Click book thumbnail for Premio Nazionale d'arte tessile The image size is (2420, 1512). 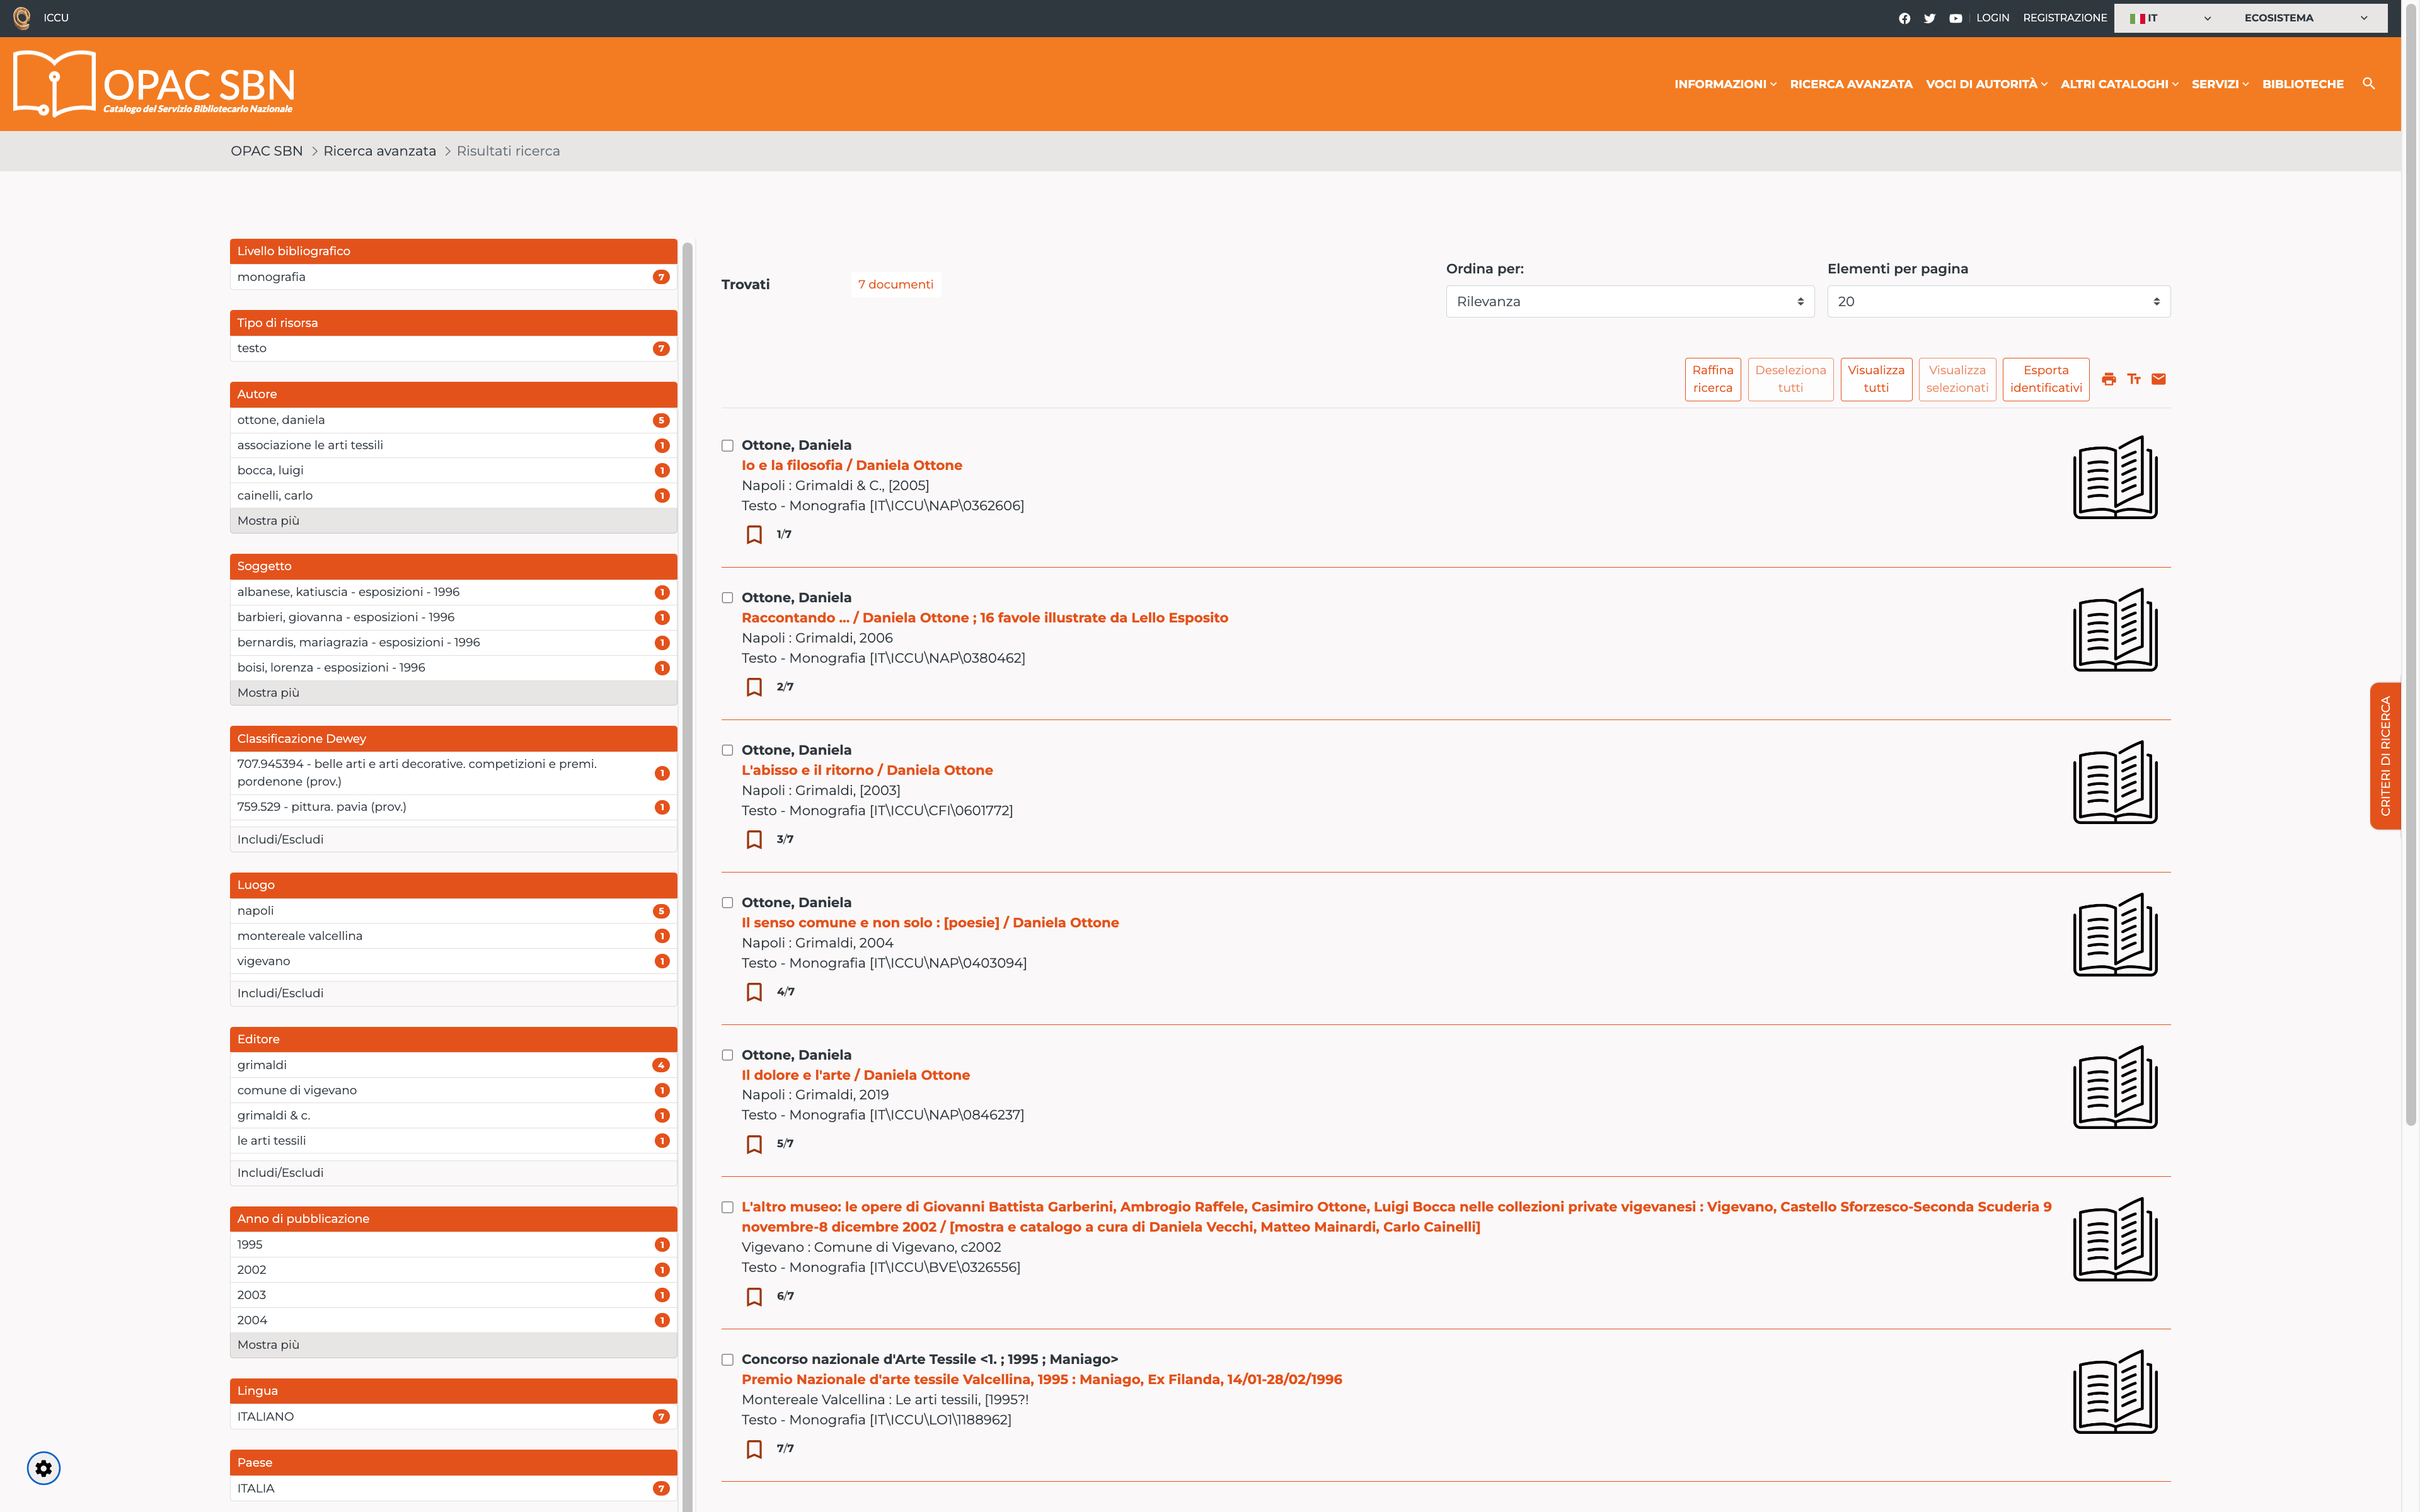2115,1391
